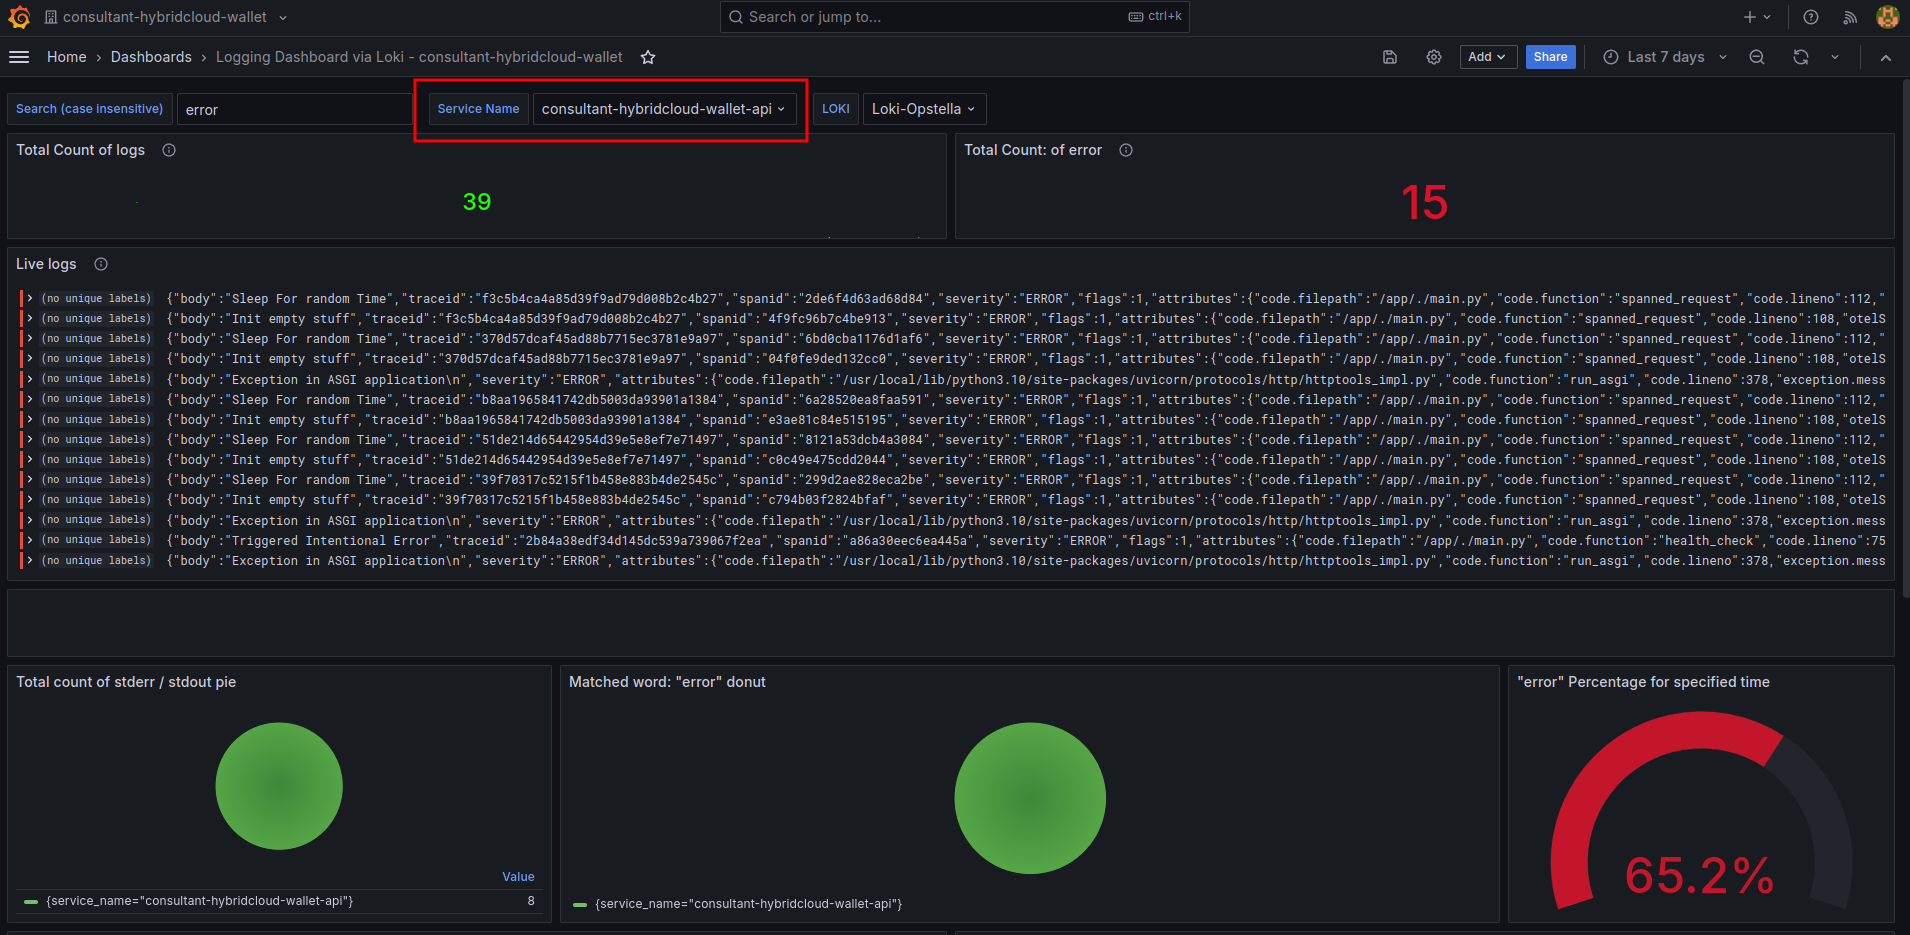
Task: Click the Search (case insensitive) label
Action: coord(89,109)
